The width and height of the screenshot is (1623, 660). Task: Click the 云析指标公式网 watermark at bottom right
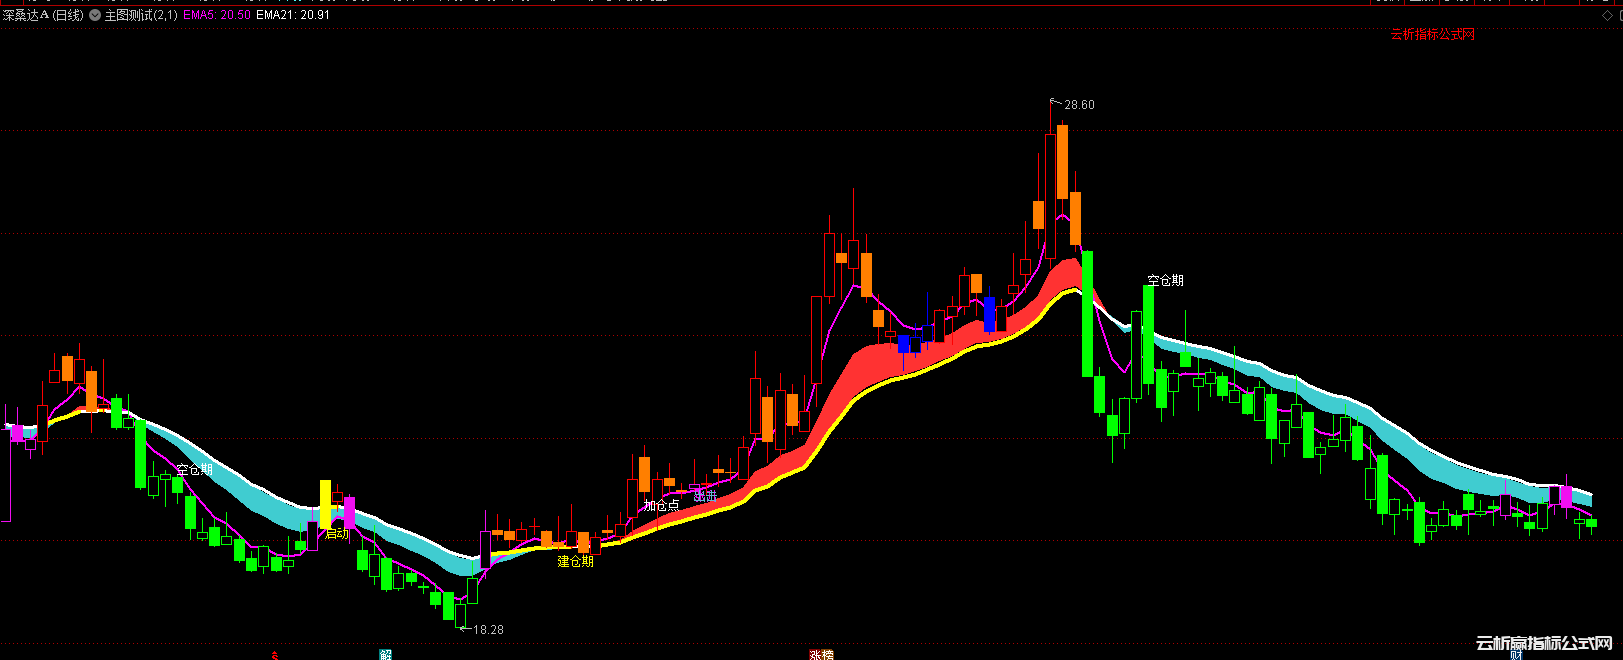[1544, 643]
